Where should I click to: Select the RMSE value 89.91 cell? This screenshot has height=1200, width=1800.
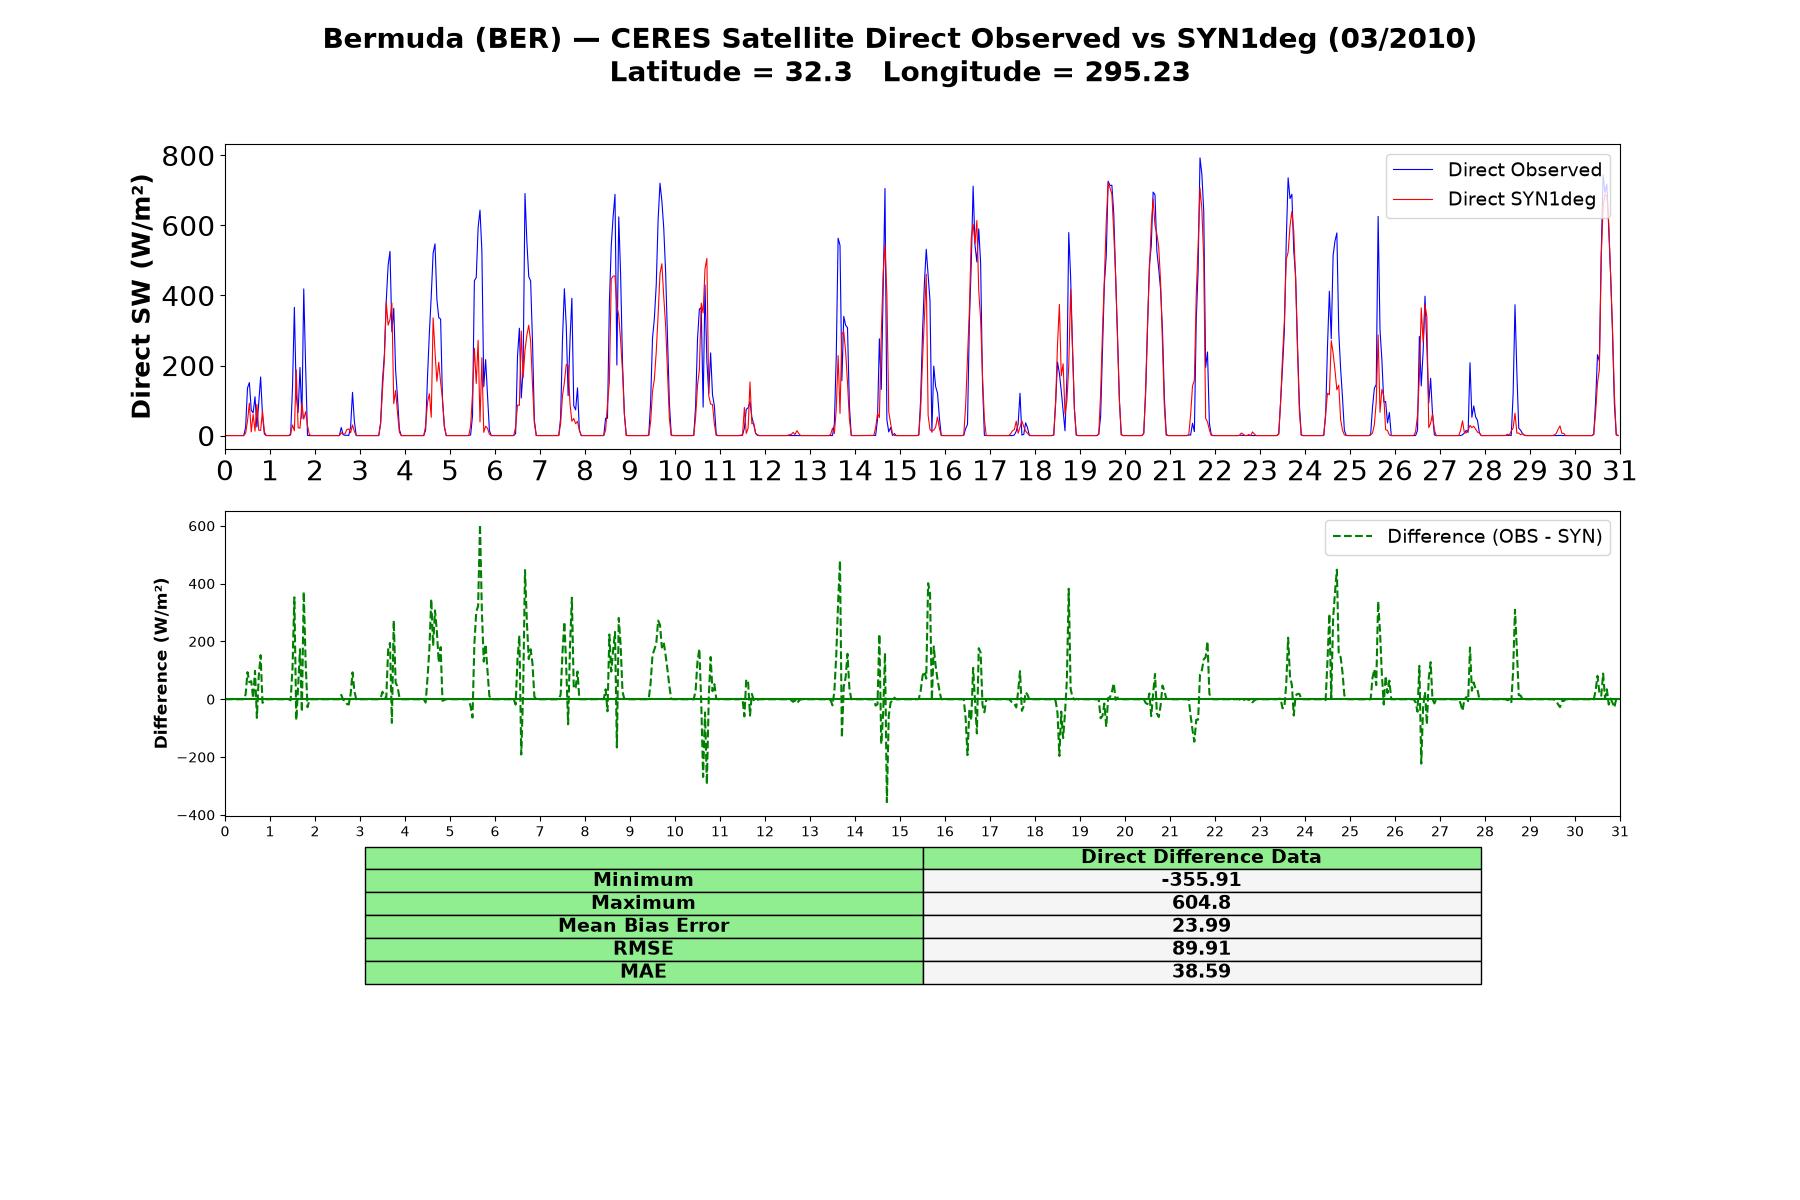(x=1201, y=949)
